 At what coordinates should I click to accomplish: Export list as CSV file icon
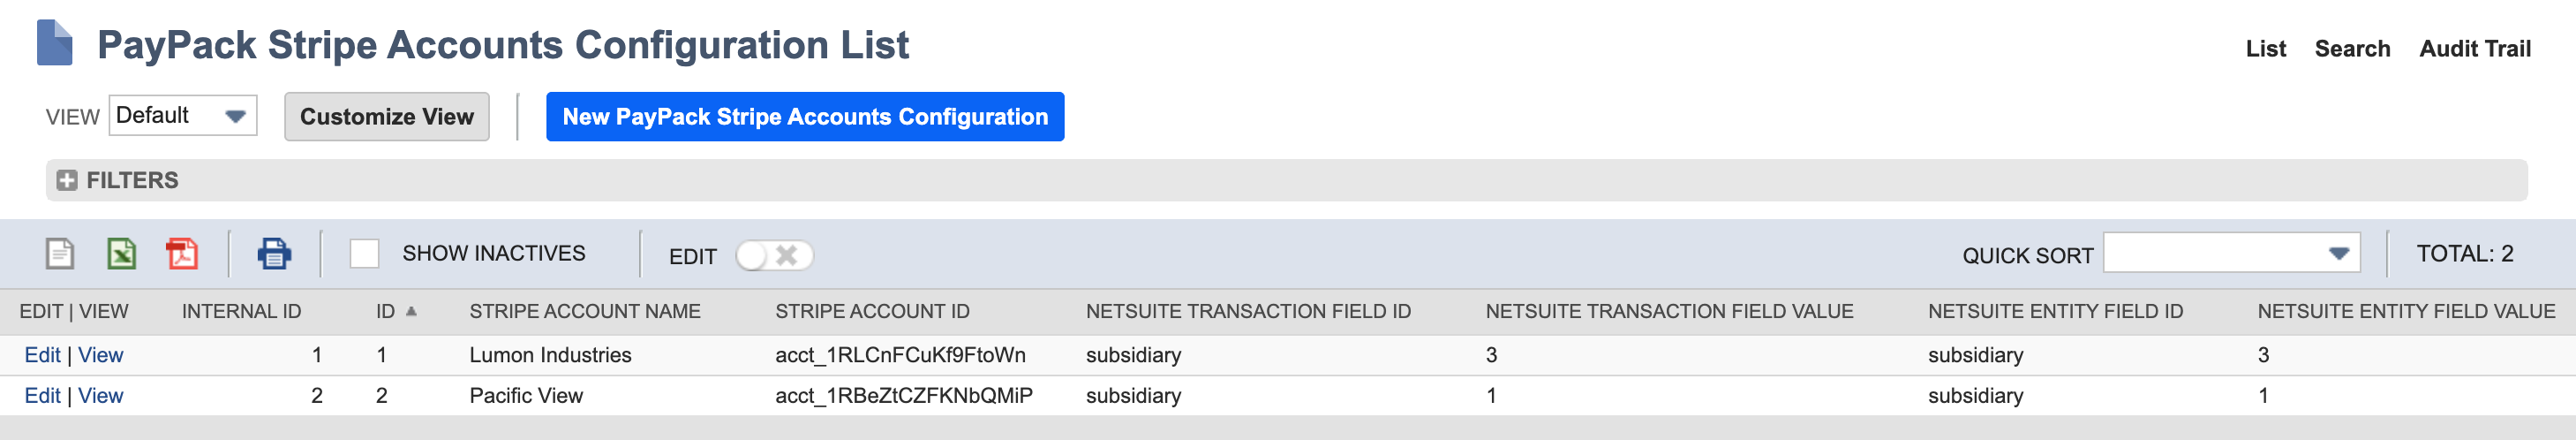(x=60, y=254)
